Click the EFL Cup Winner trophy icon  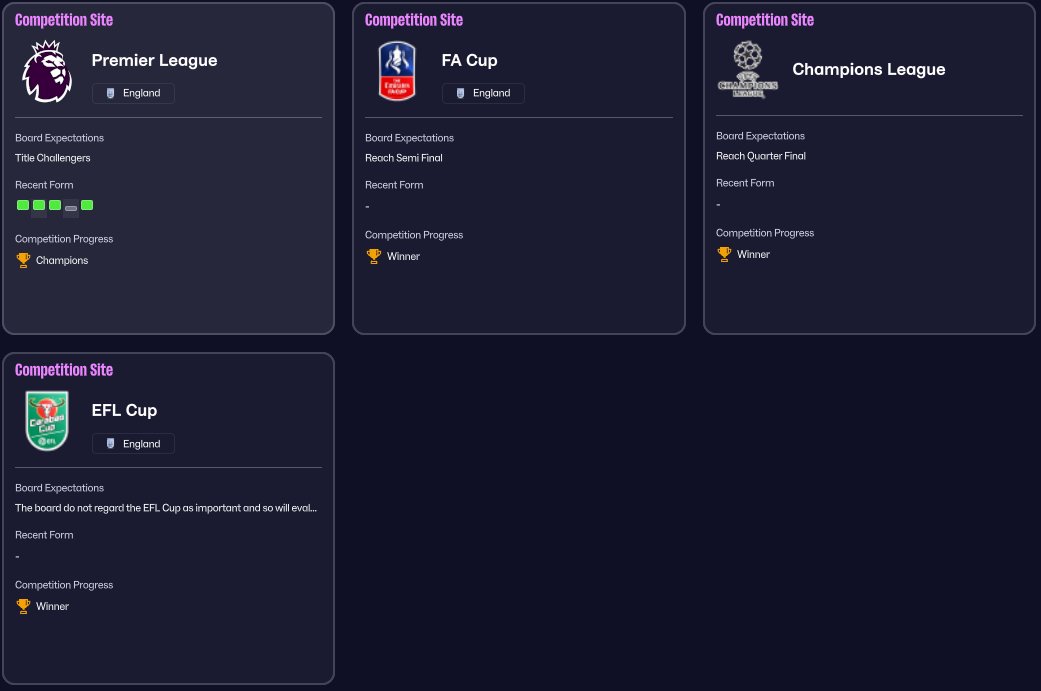[x=23, y=606]
